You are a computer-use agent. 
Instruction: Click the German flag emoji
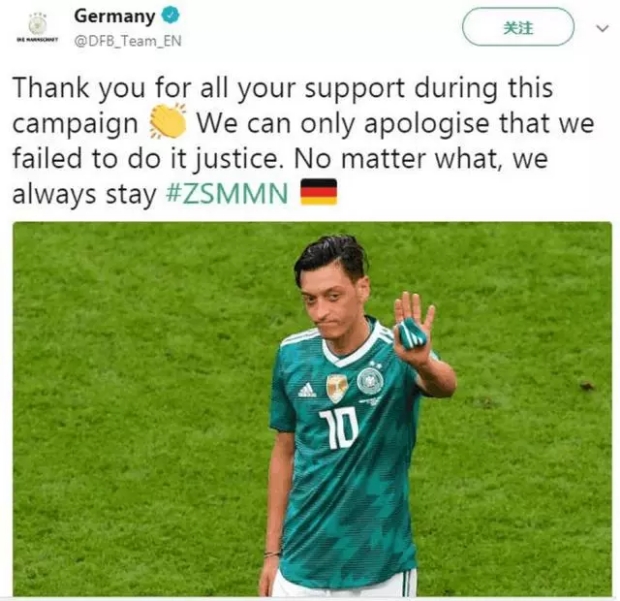[x=319, y=192]
